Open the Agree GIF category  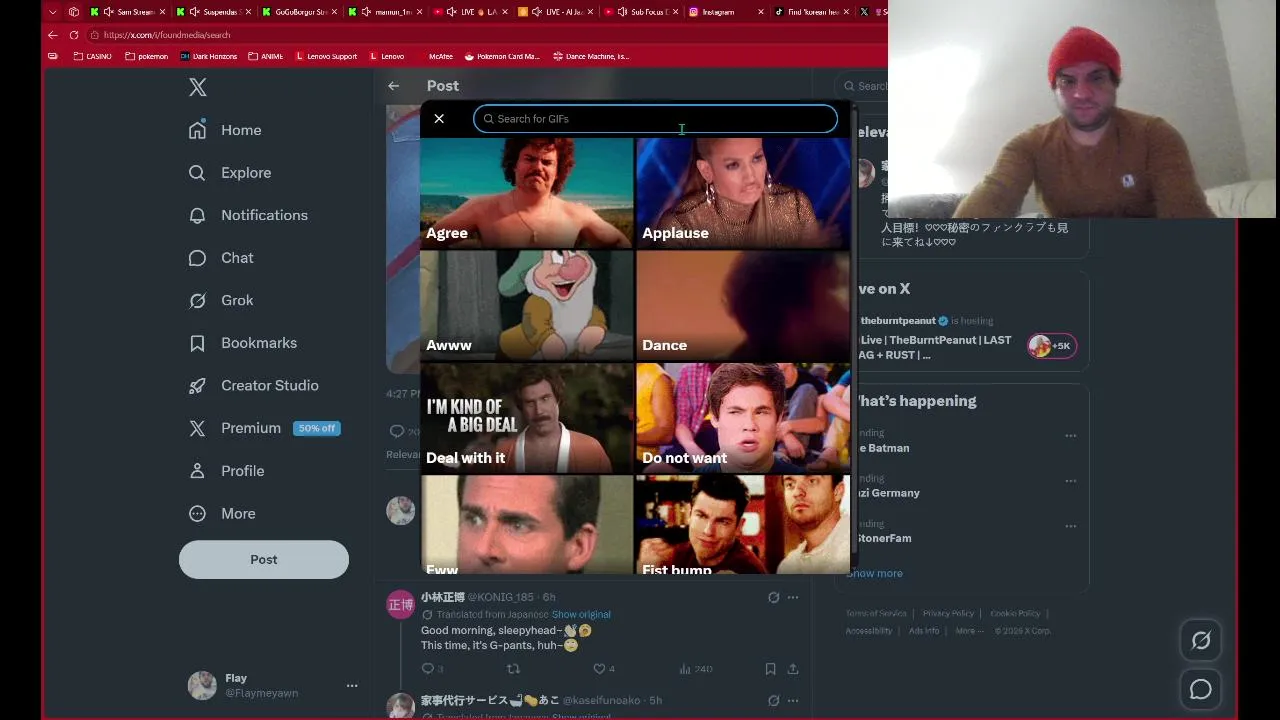point(527,192)
